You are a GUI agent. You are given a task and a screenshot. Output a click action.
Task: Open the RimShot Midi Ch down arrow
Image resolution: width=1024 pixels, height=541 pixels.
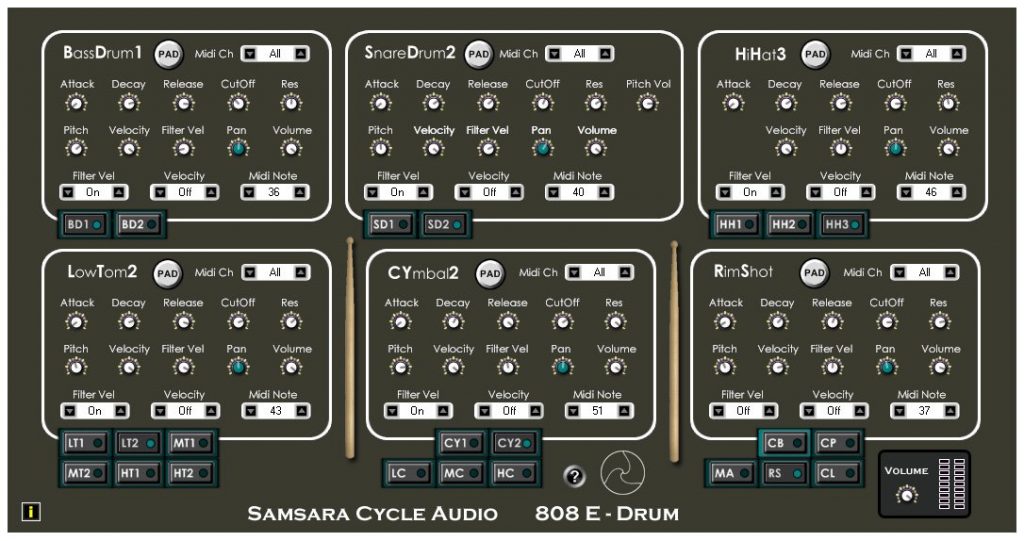pos(899,272)
